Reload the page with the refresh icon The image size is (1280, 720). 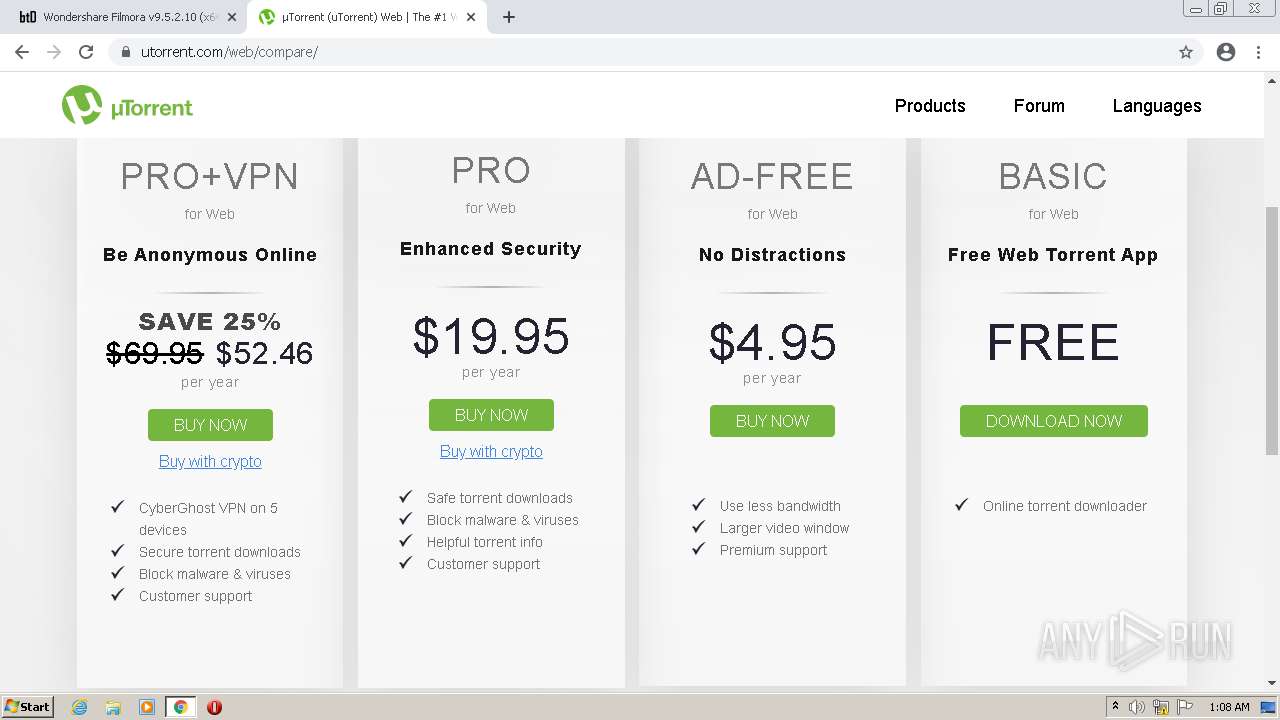coord(86,52)
